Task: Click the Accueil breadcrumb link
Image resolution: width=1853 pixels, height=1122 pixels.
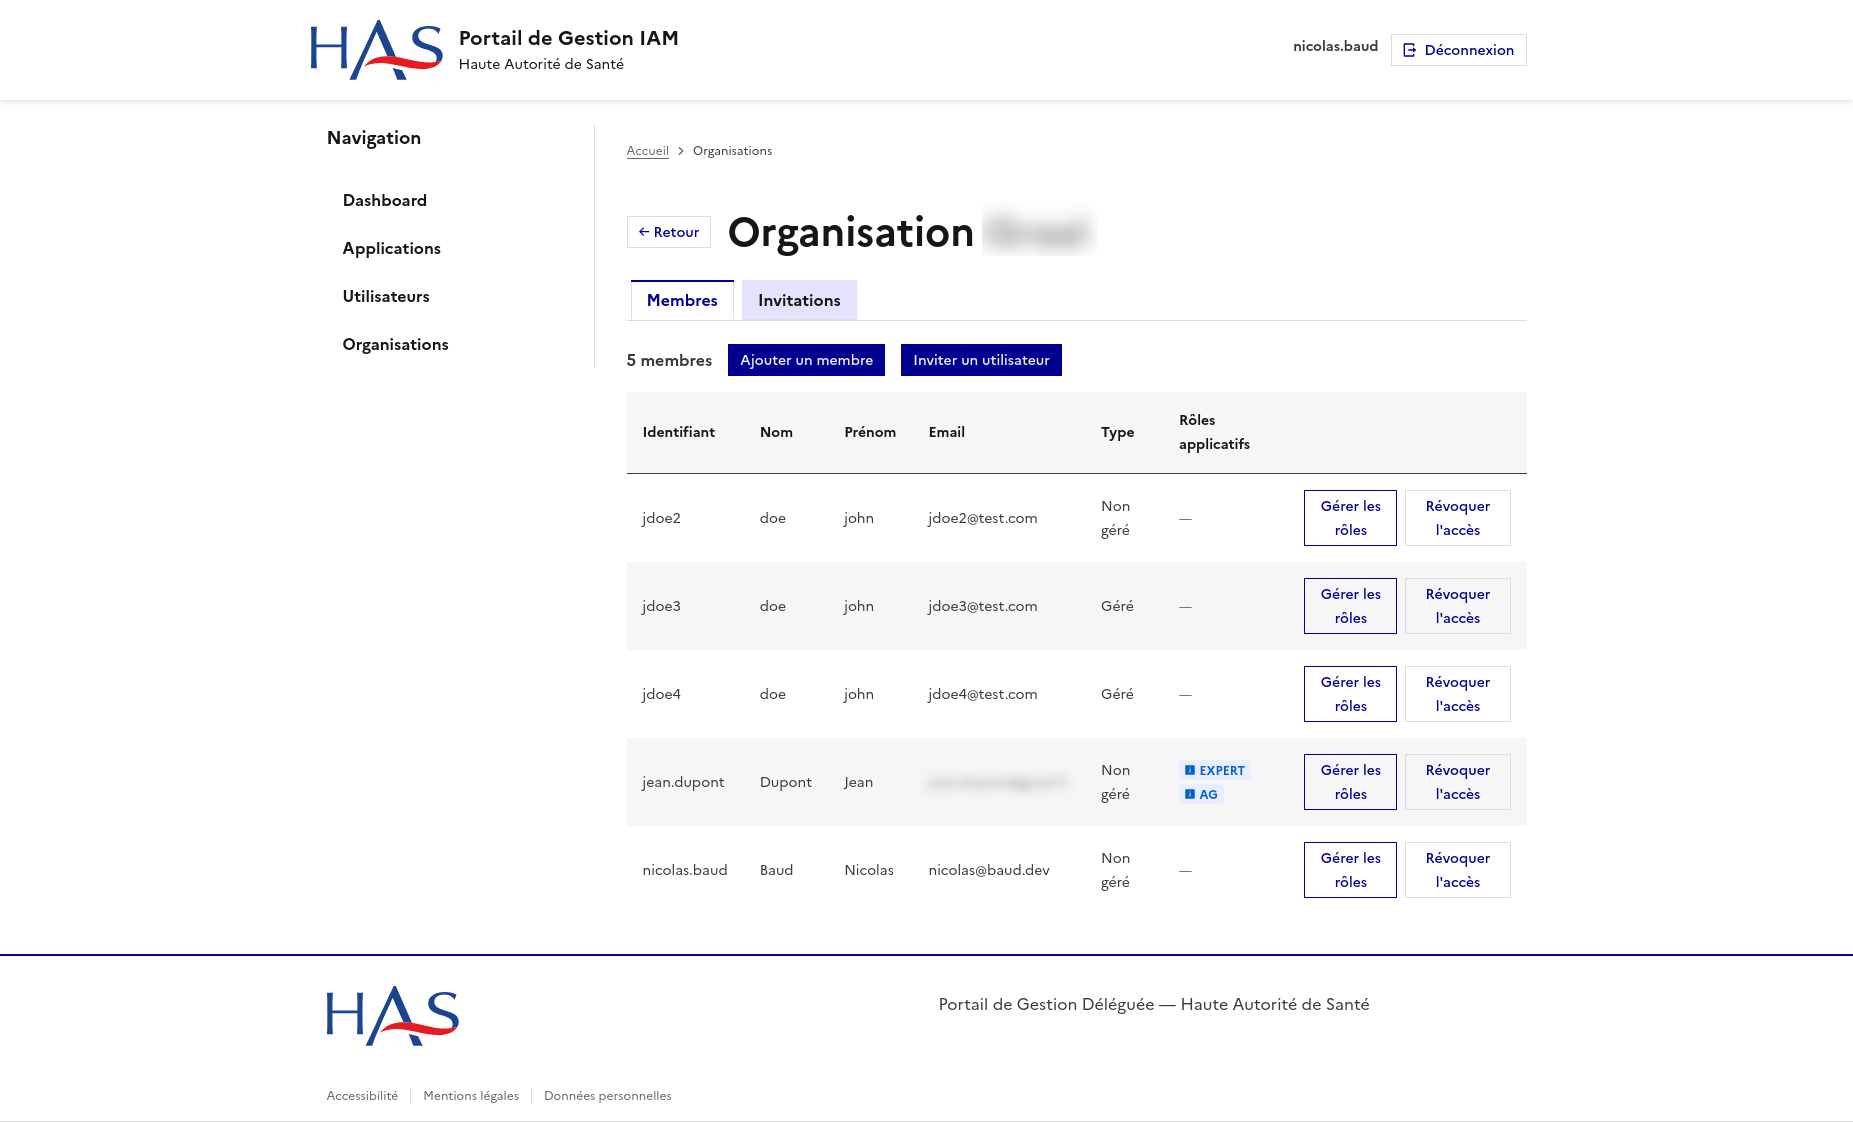Action: pos(648,151)
